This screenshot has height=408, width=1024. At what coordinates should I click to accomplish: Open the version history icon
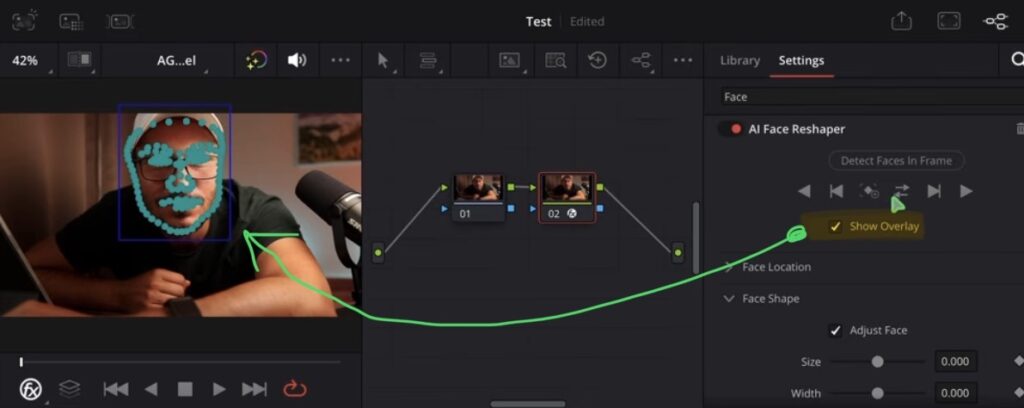pyautogui.click(x=598, y=61)
